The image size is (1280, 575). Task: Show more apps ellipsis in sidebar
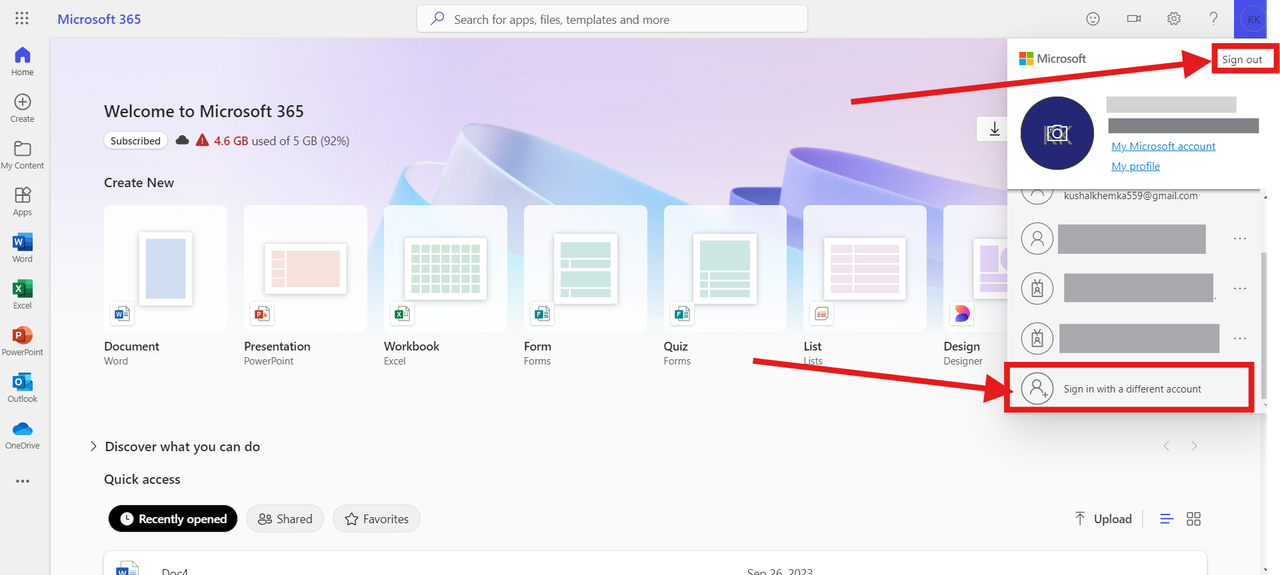click(22, 481)
